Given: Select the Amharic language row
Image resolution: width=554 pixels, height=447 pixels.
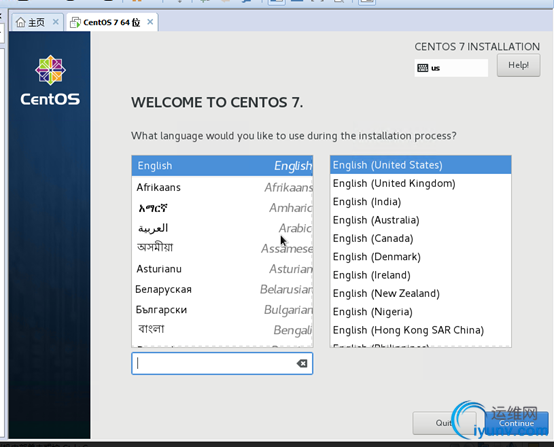Looking at the screenshot, I should [222, 208].
